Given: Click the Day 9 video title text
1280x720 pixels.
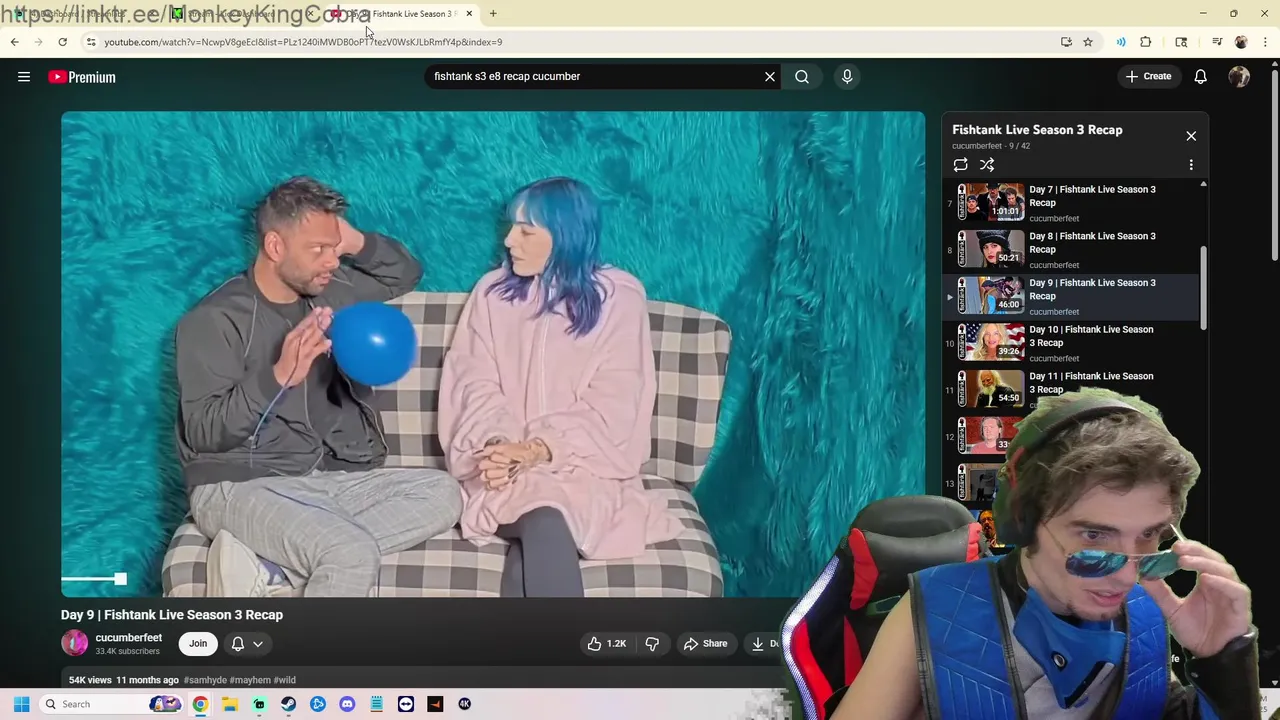Looking at the screenshot, I should (172, 615).
